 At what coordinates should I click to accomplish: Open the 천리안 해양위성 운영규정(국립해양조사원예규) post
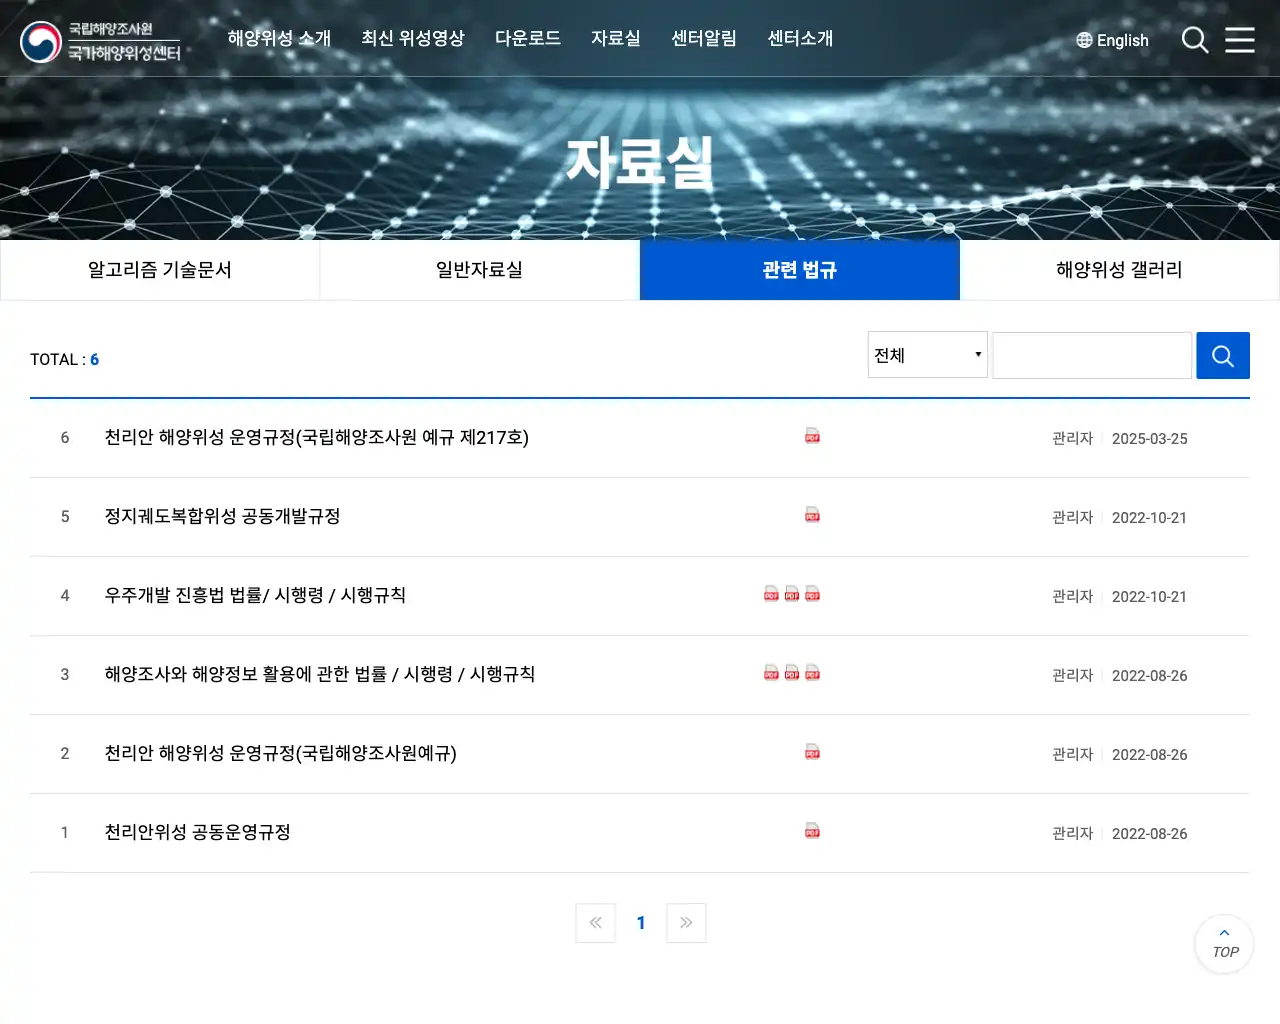pyautogui.click(x=281, y=753)
